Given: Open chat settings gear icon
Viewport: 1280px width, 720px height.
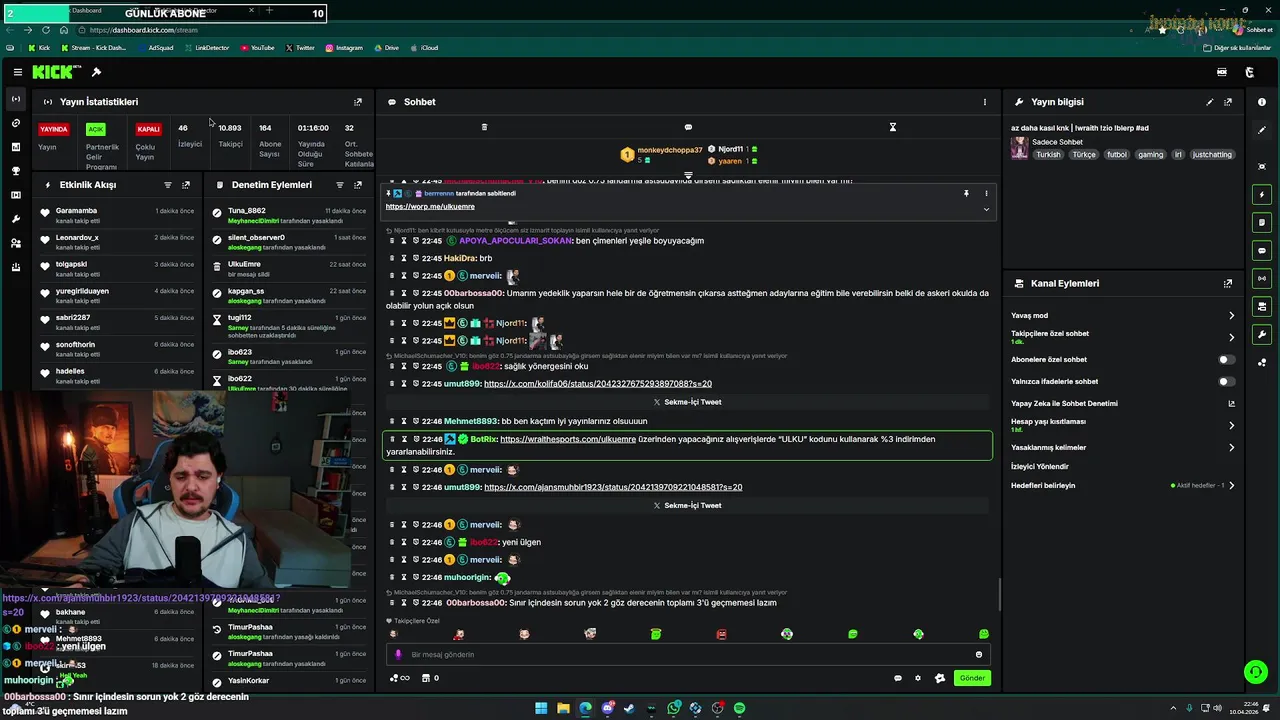Looking at the screenshot, I should (x=918, y=678).
